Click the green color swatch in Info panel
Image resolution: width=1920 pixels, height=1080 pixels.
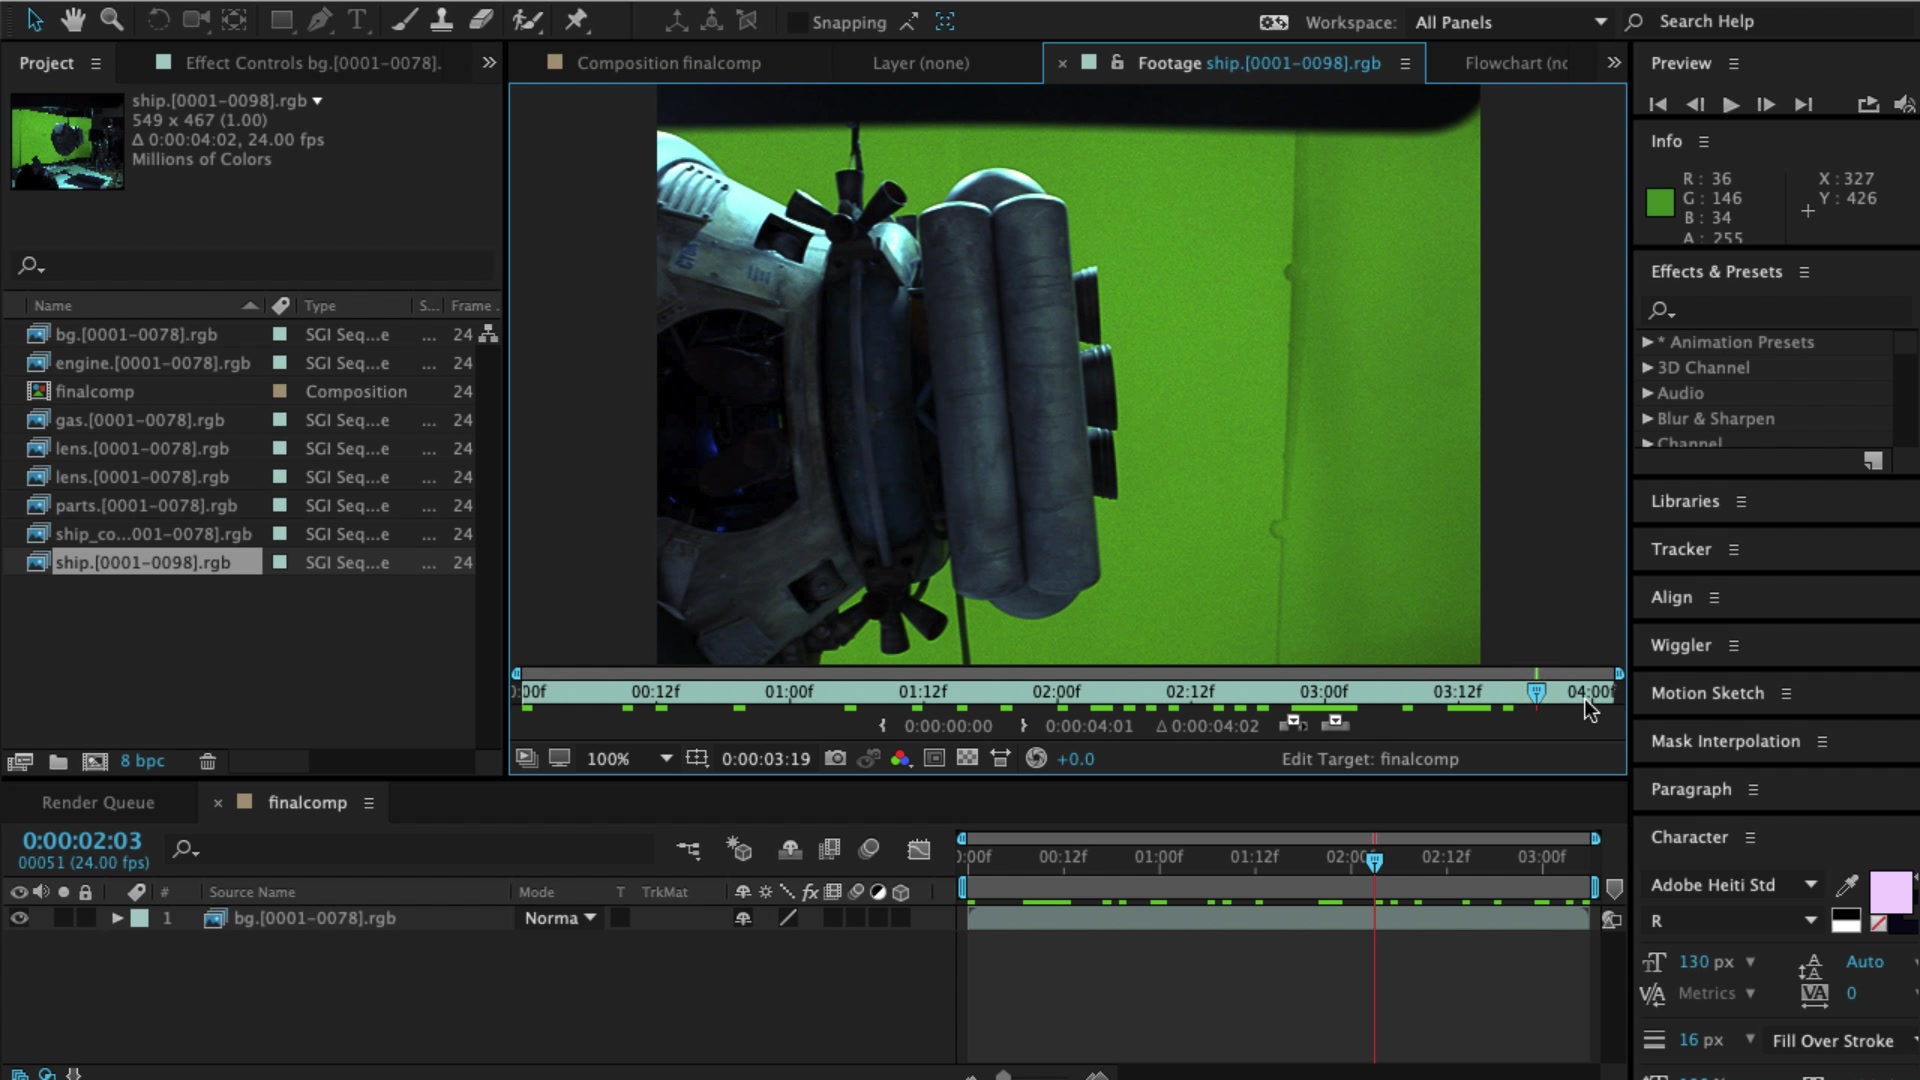point(1660,202)
